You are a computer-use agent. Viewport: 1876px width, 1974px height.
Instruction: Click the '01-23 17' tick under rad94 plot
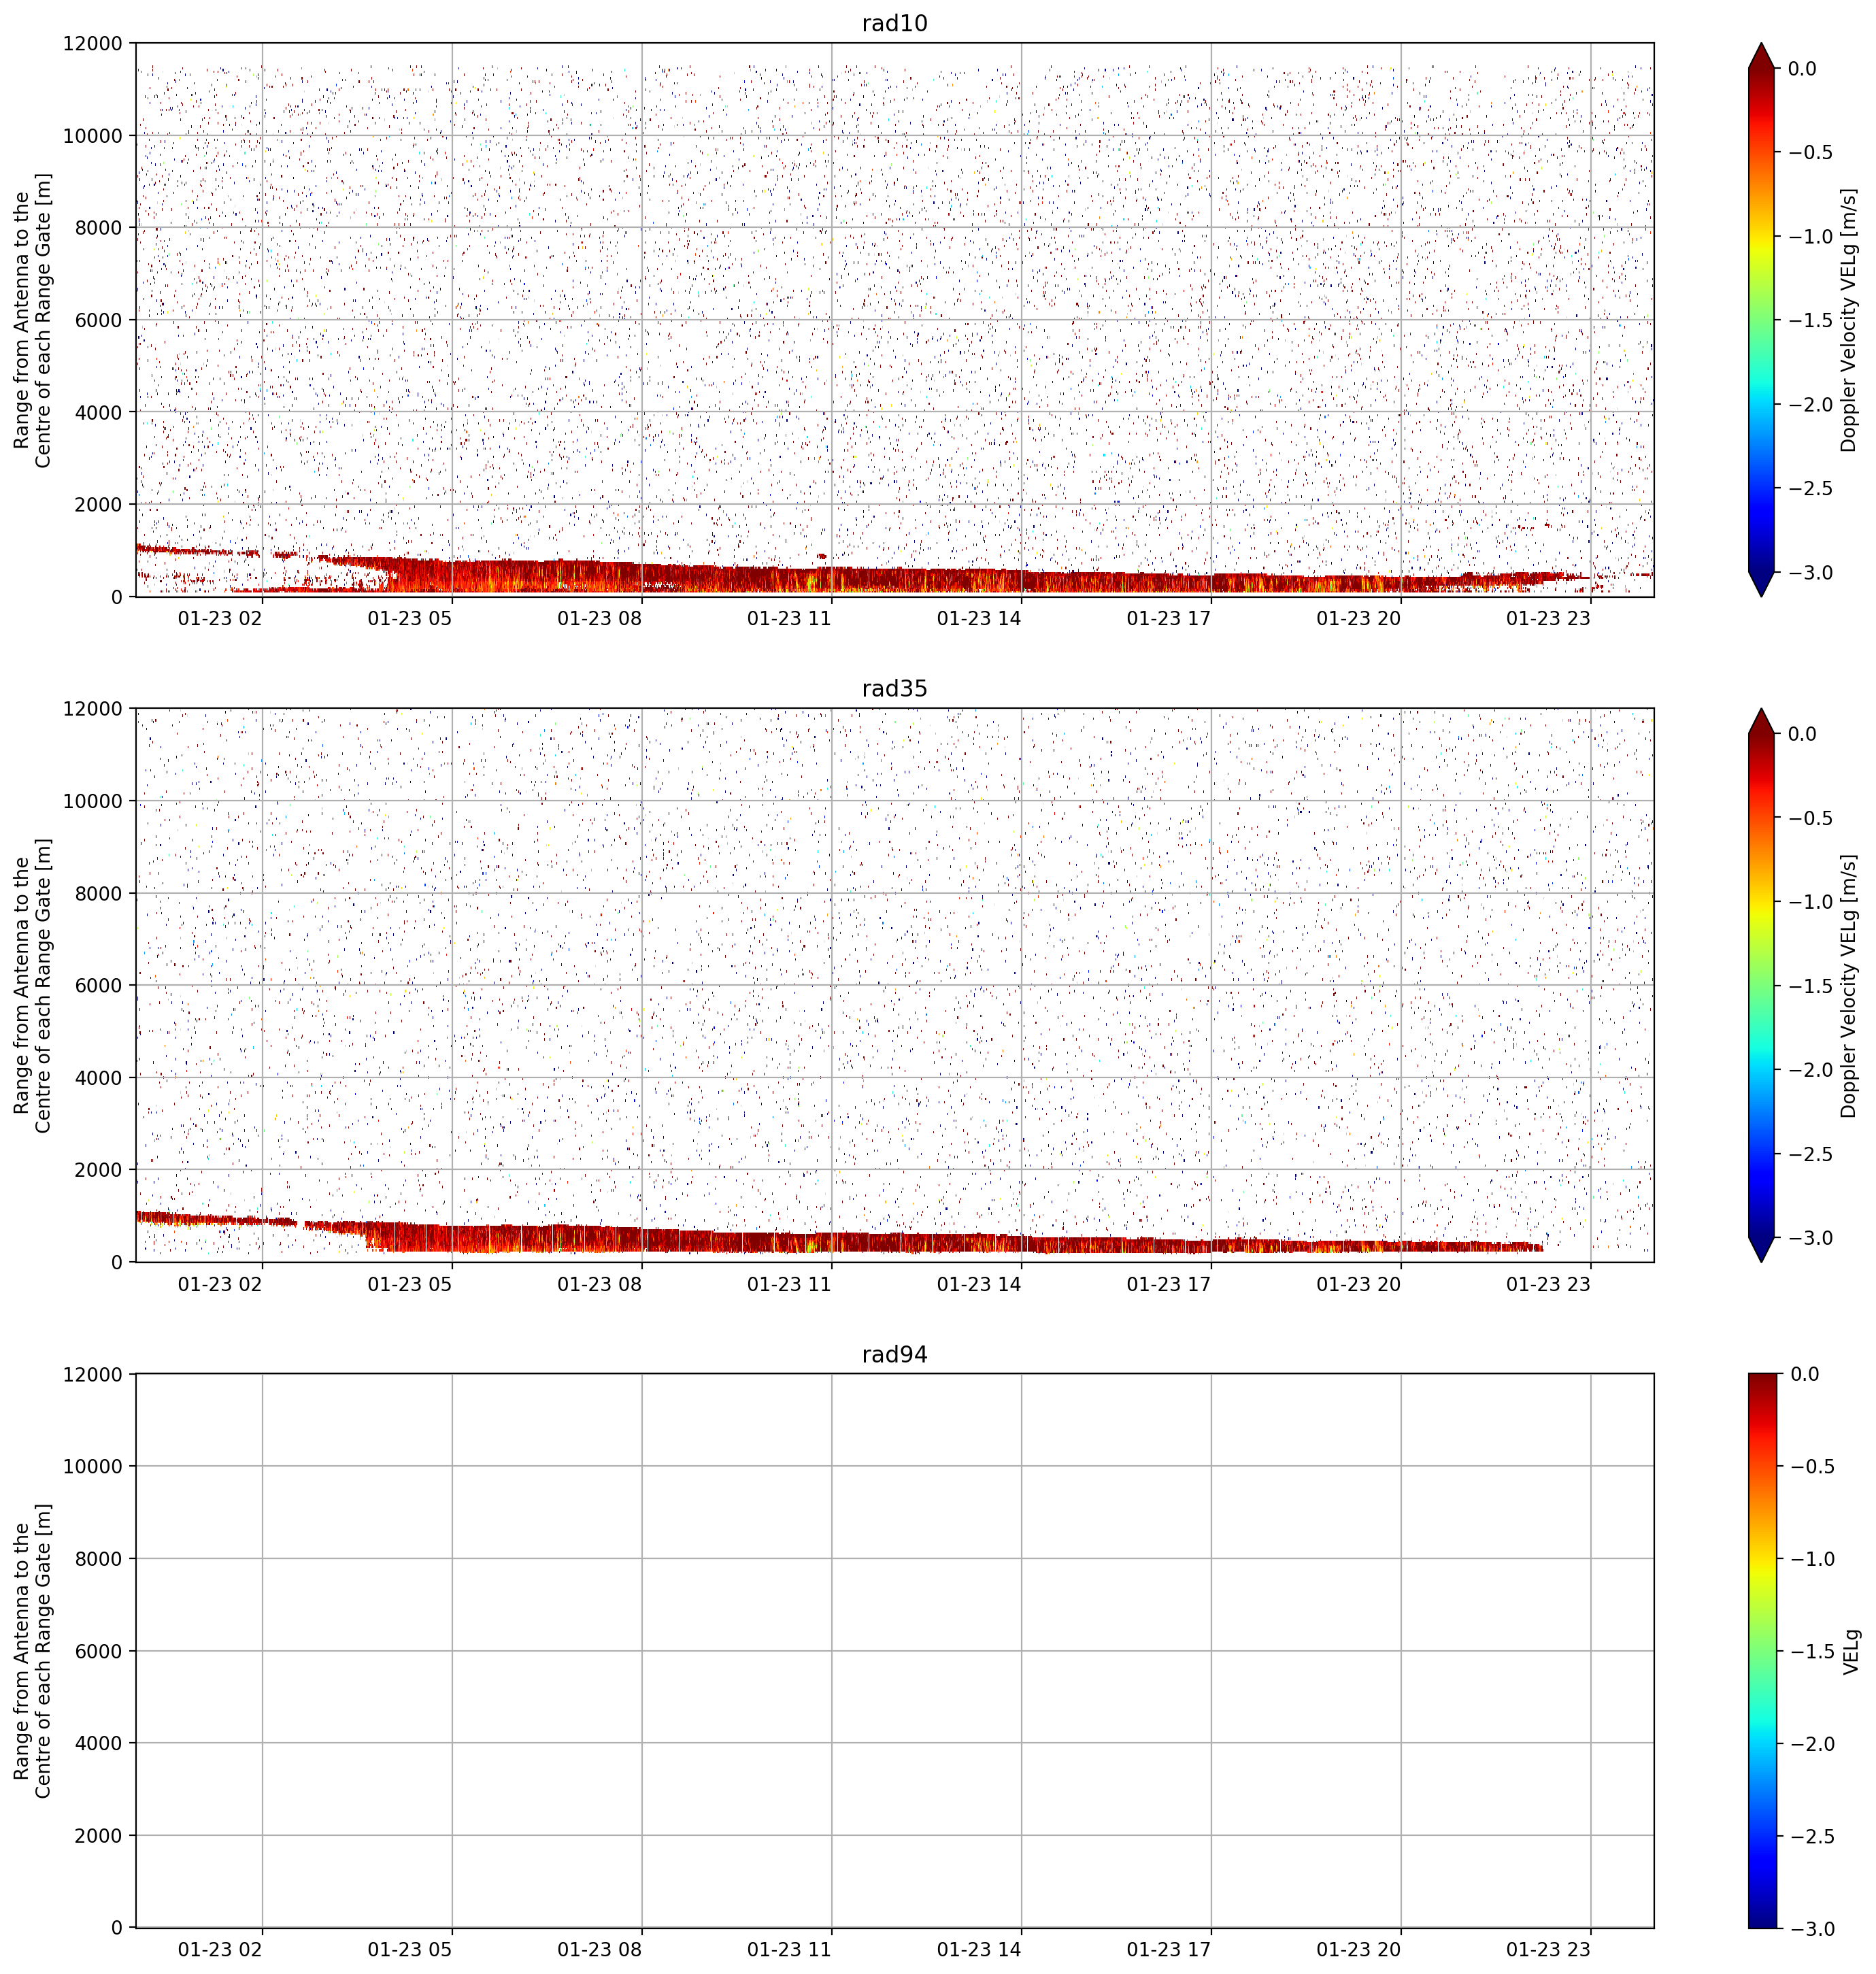(1169, 1950)
